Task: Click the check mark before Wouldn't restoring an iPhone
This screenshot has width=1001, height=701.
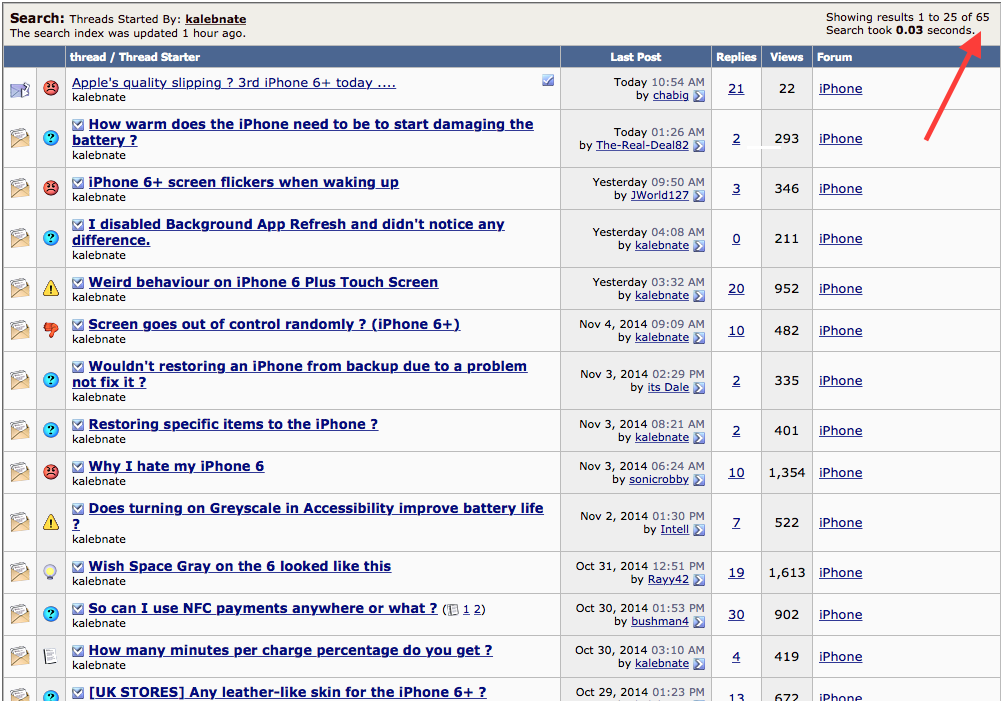Action: click(78, 366)
